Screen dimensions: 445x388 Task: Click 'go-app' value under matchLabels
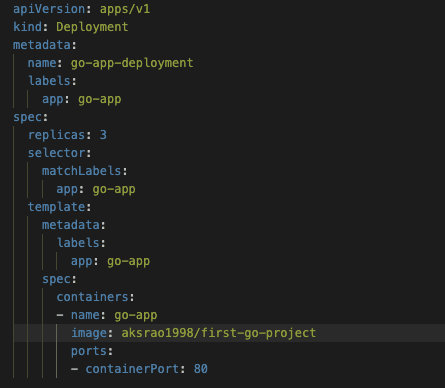click(x=114, y=189)
